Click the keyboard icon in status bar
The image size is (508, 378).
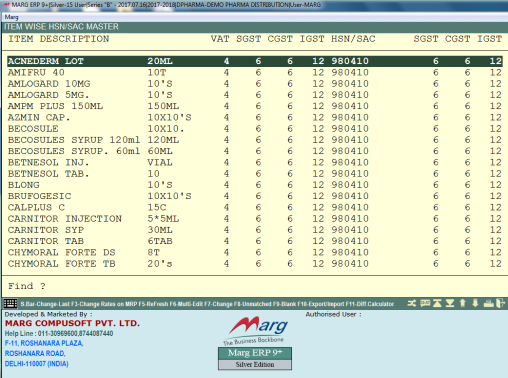coord(10,304)
